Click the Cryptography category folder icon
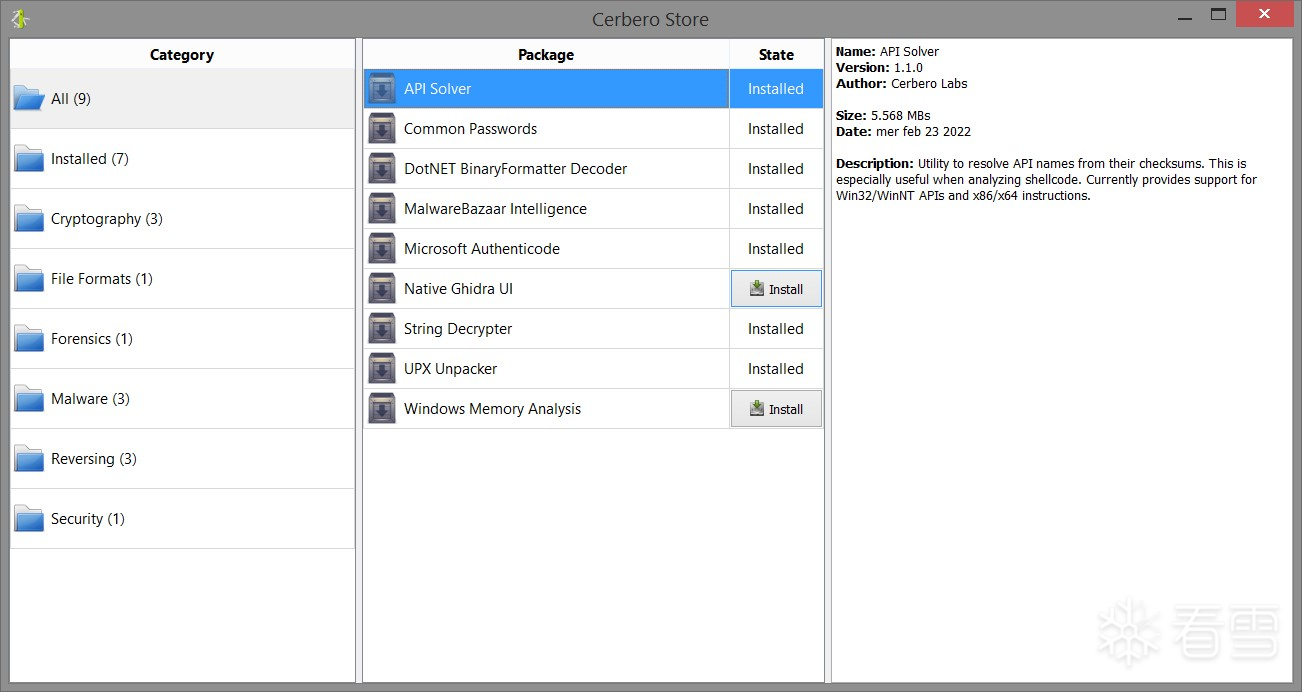 (29, 219)
